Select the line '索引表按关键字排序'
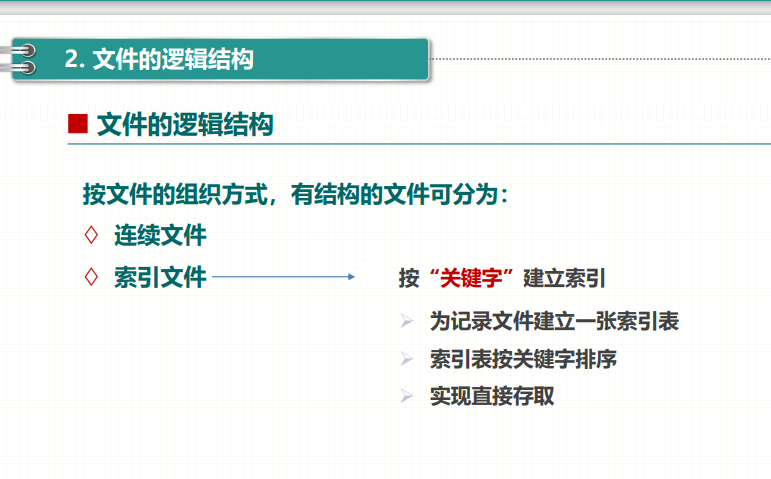 pos(523,359)
